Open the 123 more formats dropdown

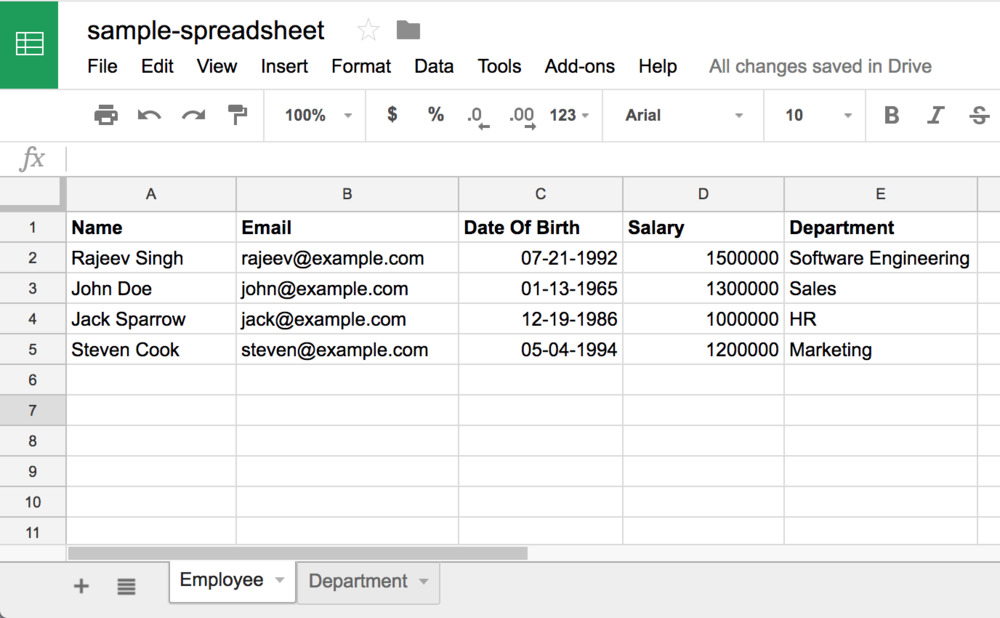(x=569, y=115)
